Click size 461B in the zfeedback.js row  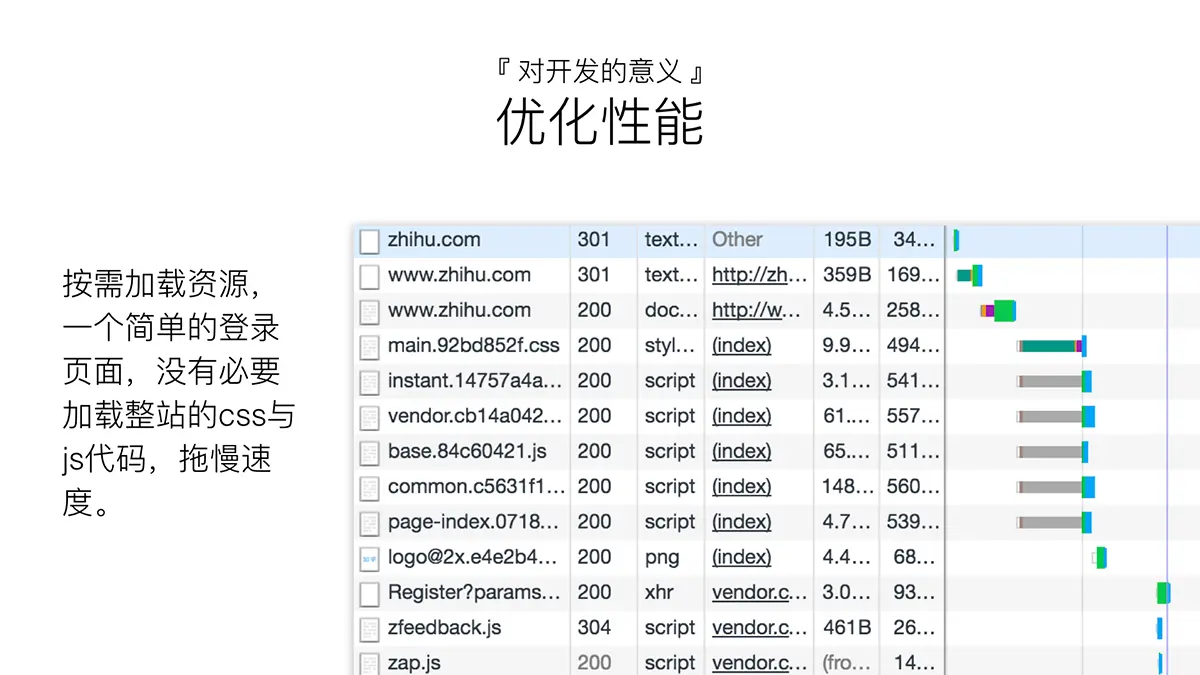tap(847, 627)
